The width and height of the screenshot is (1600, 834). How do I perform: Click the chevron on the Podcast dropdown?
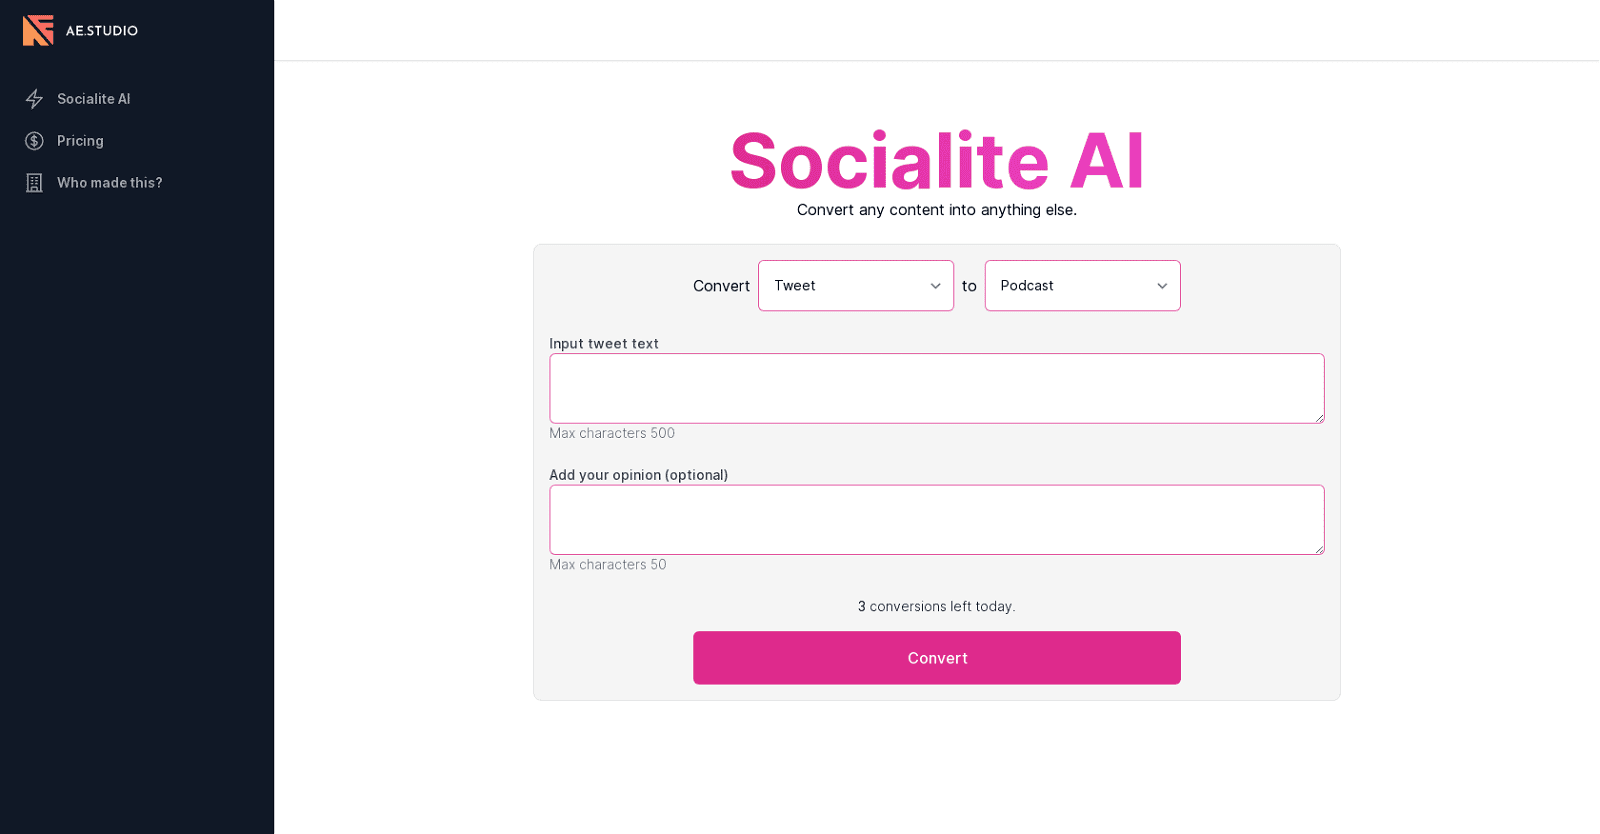[1163, 285]
